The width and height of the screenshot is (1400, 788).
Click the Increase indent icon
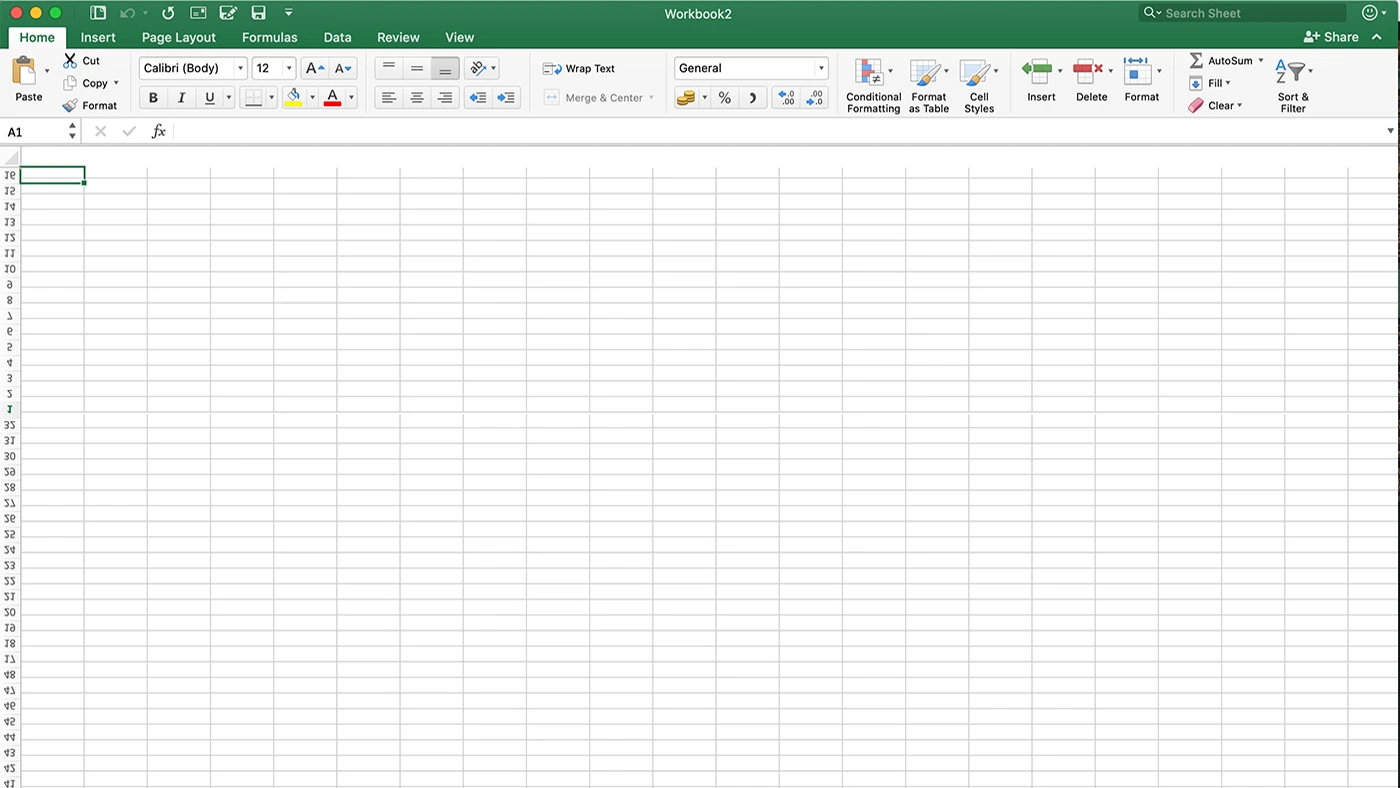506,98
